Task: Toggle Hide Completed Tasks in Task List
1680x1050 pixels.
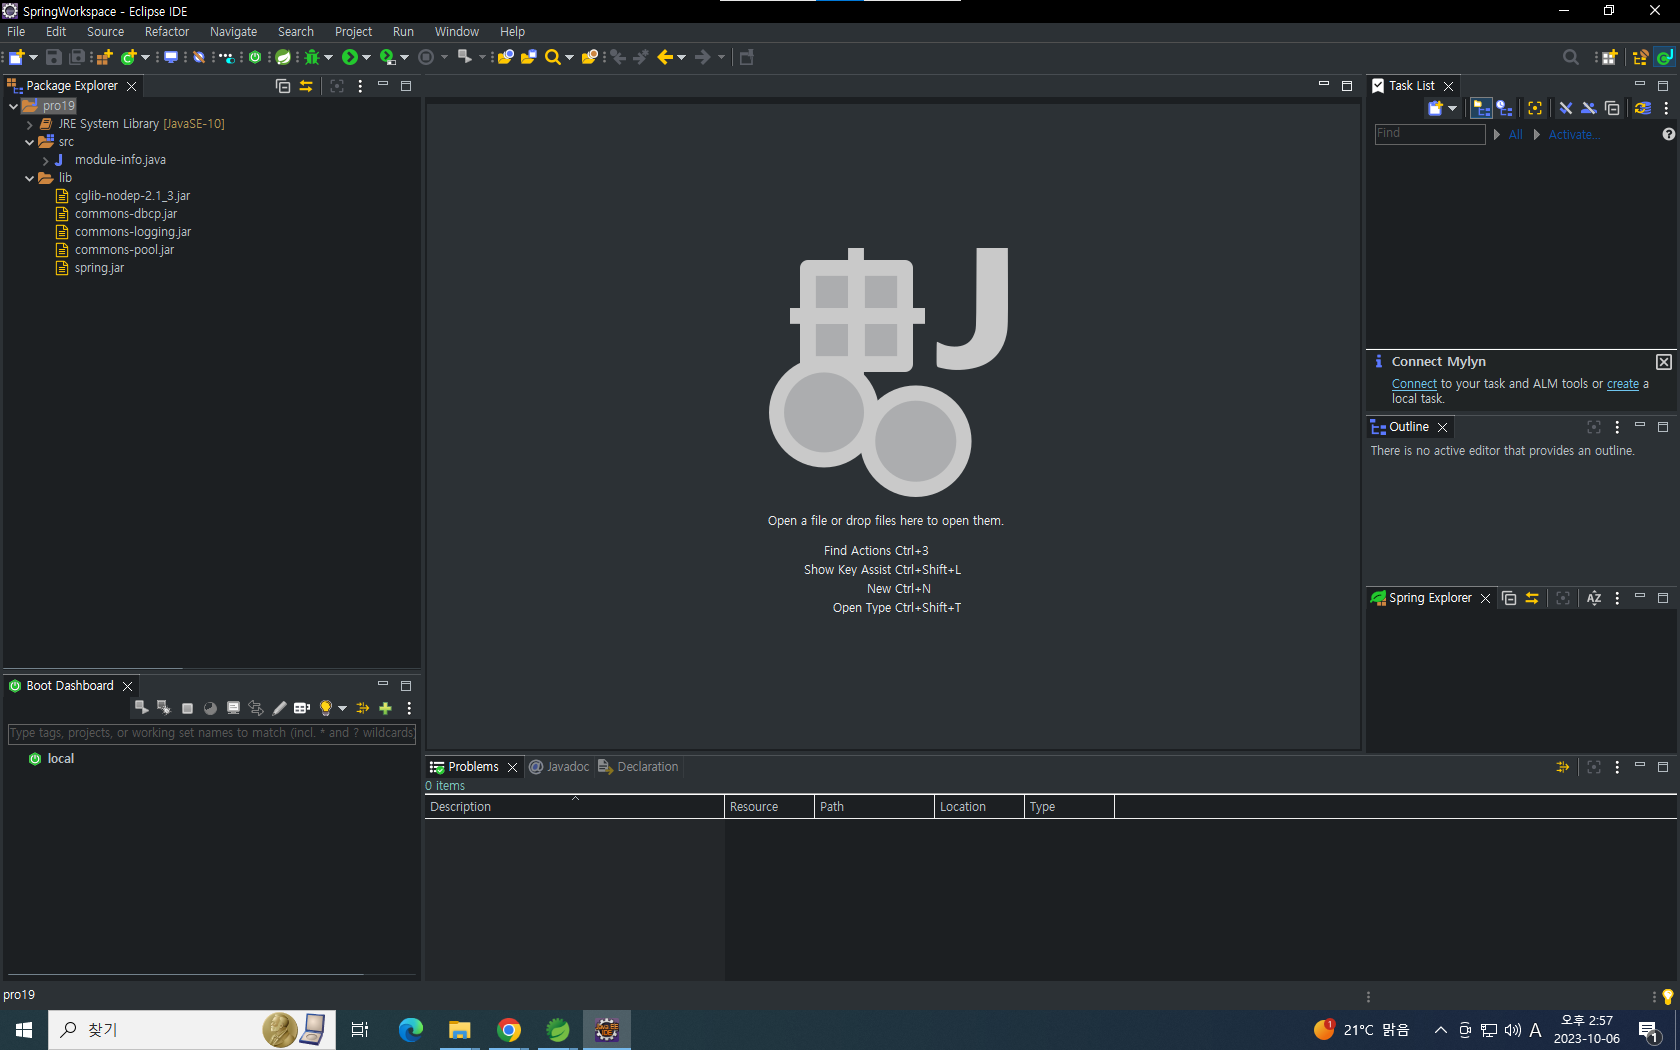Action: 1566,108
